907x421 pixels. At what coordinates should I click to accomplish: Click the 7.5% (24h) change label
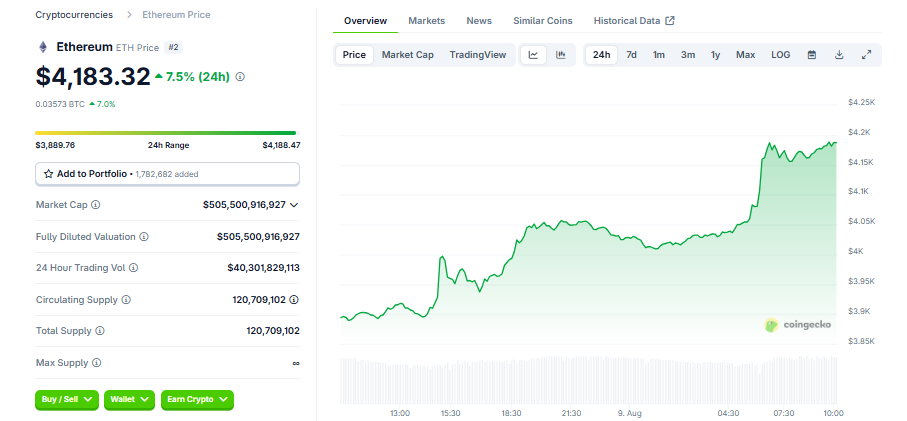point(198,76)
